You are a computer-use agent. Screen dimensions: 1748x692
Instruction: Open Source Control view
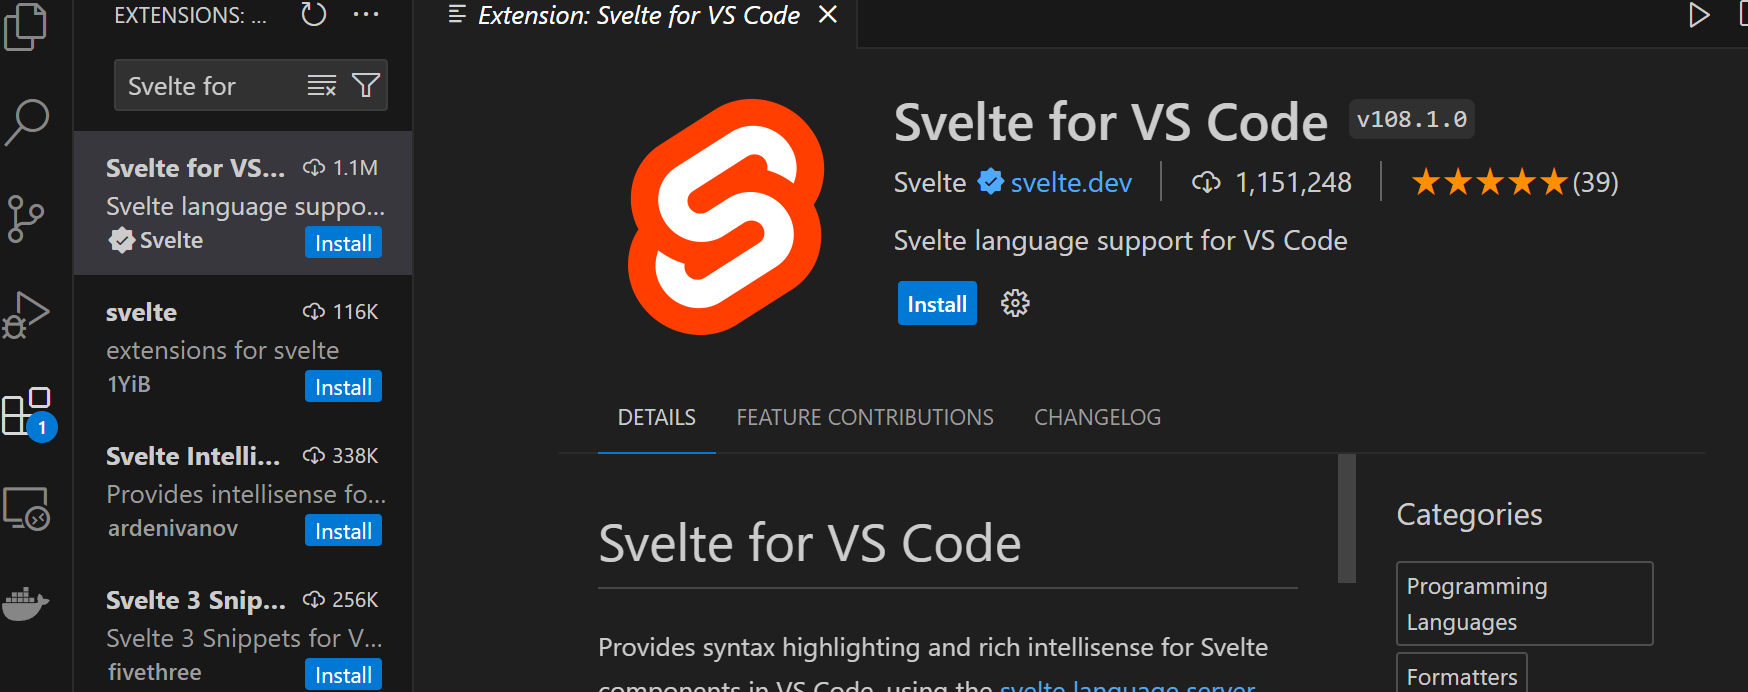point(26,218)
